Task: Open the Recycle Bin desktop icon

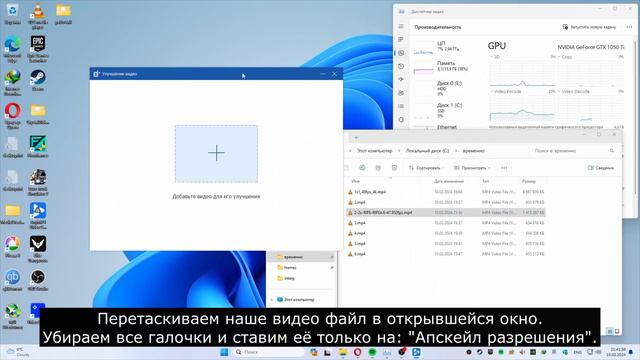Action: [12, 13]
